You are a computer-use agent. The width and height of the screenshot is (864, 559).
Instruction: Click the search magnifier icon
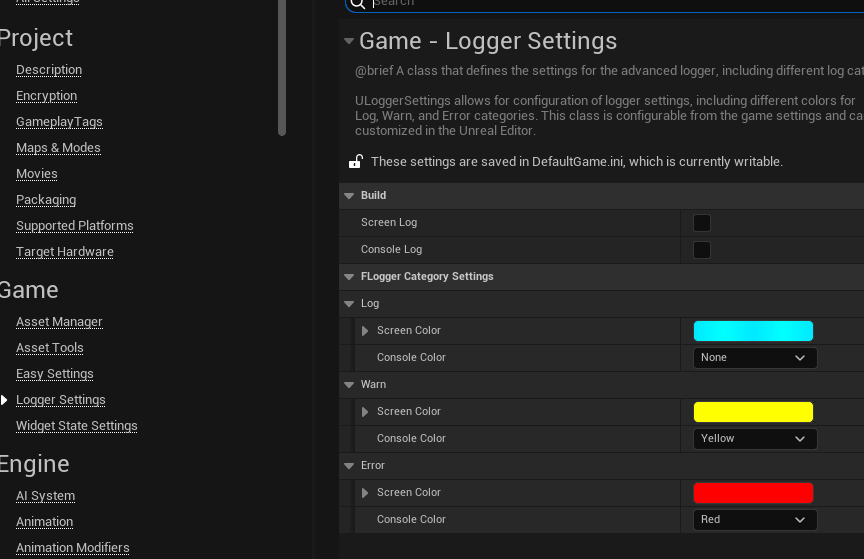click(358, 3)
